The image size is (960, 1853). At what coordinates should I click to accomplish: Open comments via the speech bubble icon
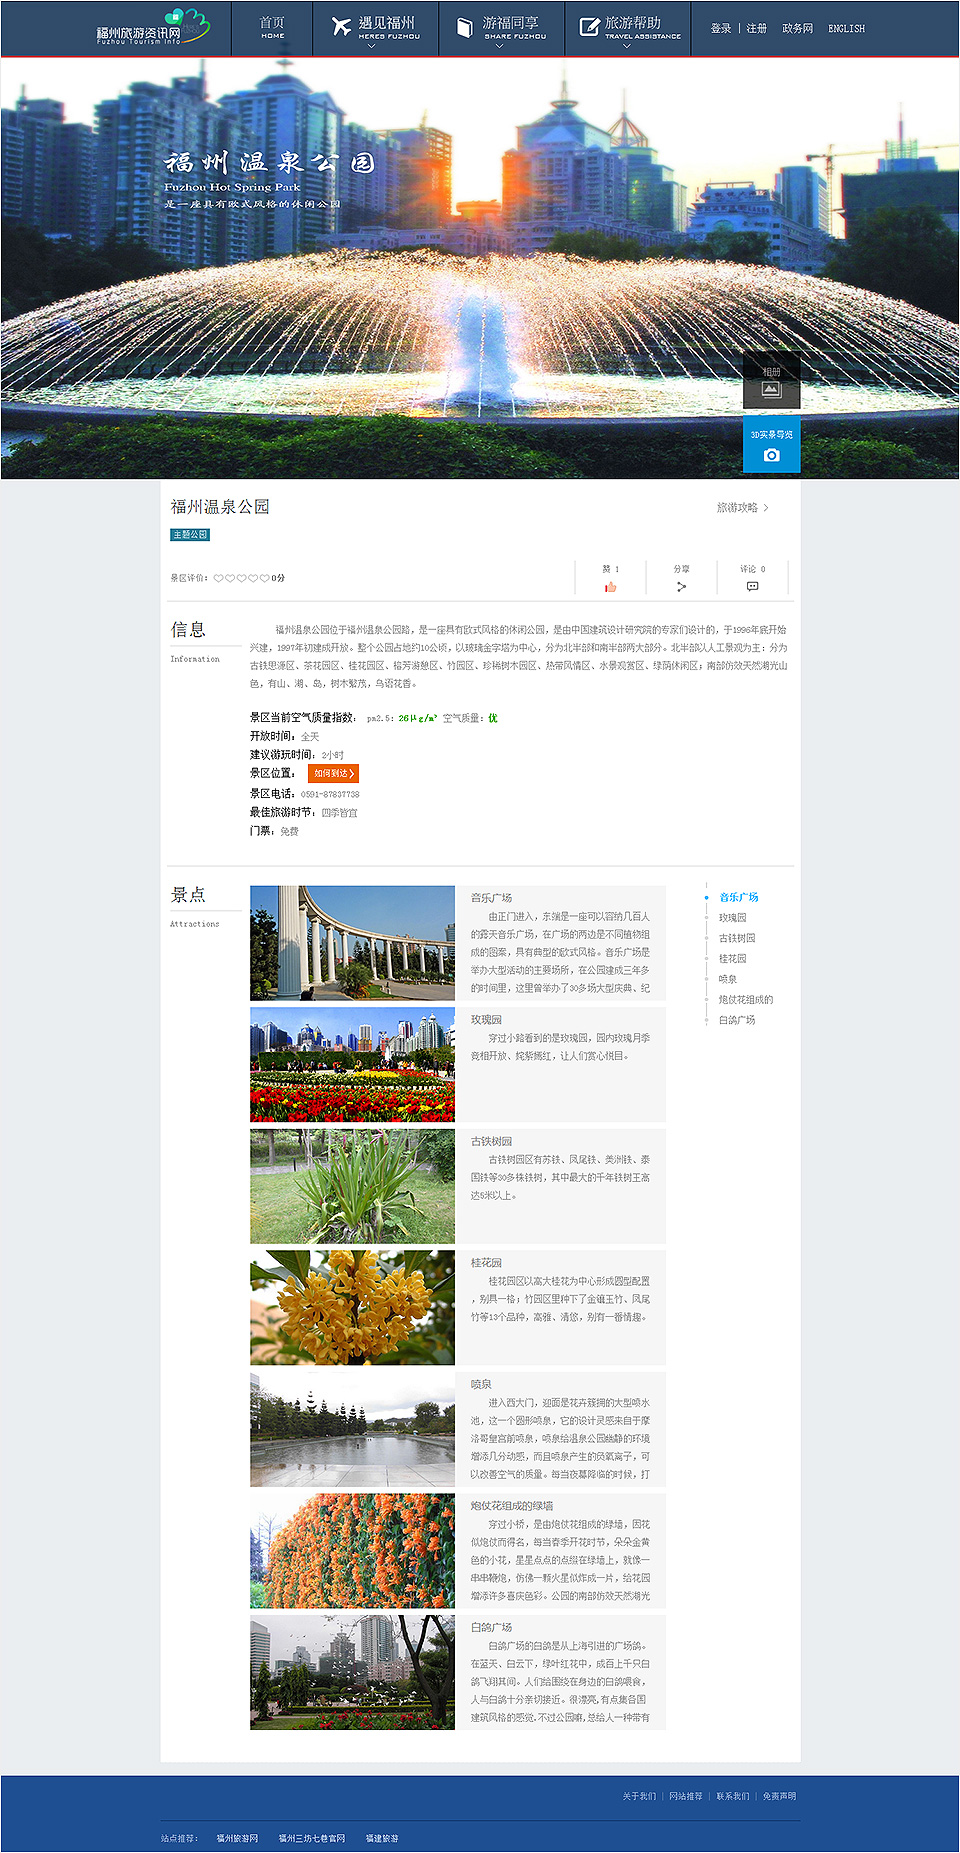752,587
